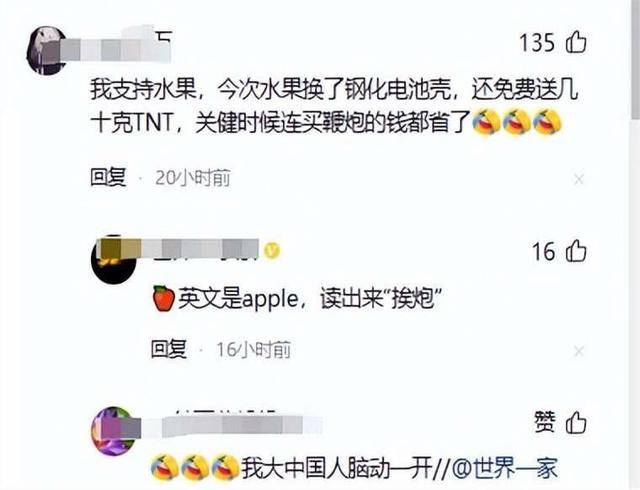Click the red apple emoji

point(164,299)
